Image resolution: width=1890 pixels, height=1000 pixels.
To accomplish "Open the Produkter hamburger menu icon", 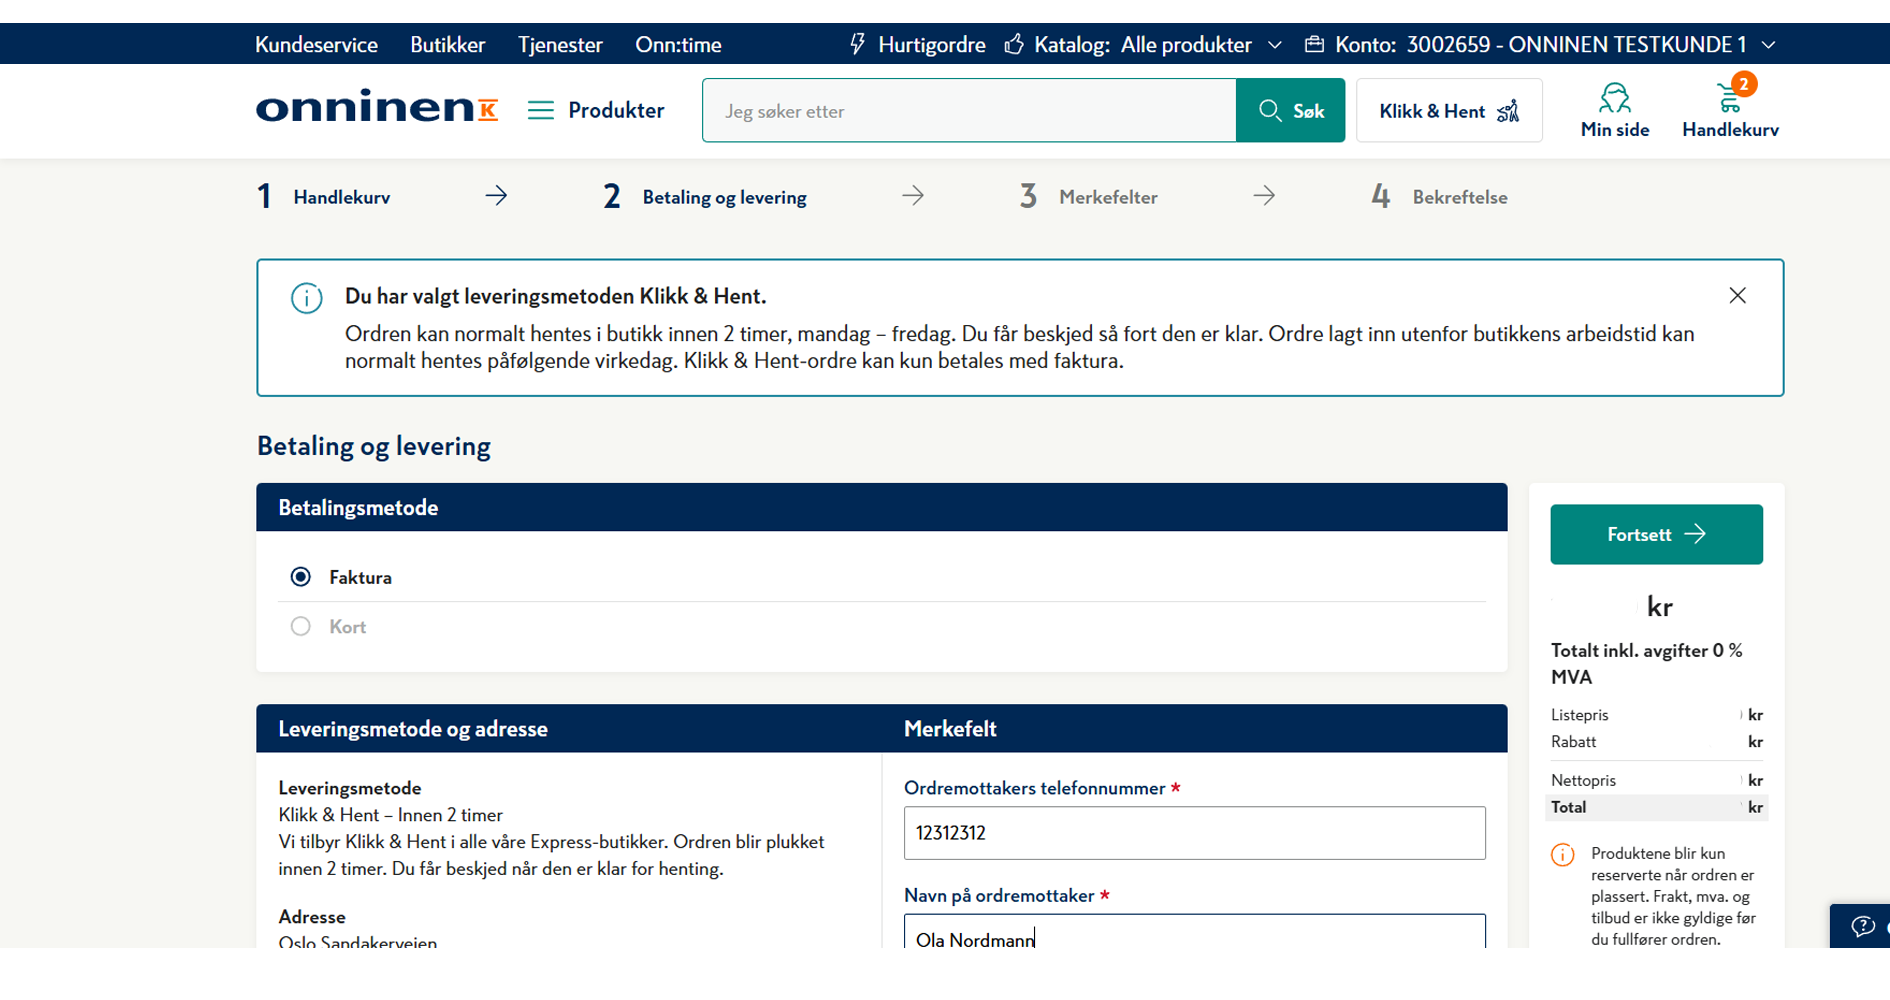I will pyautogui.click(x=541, y=110).
